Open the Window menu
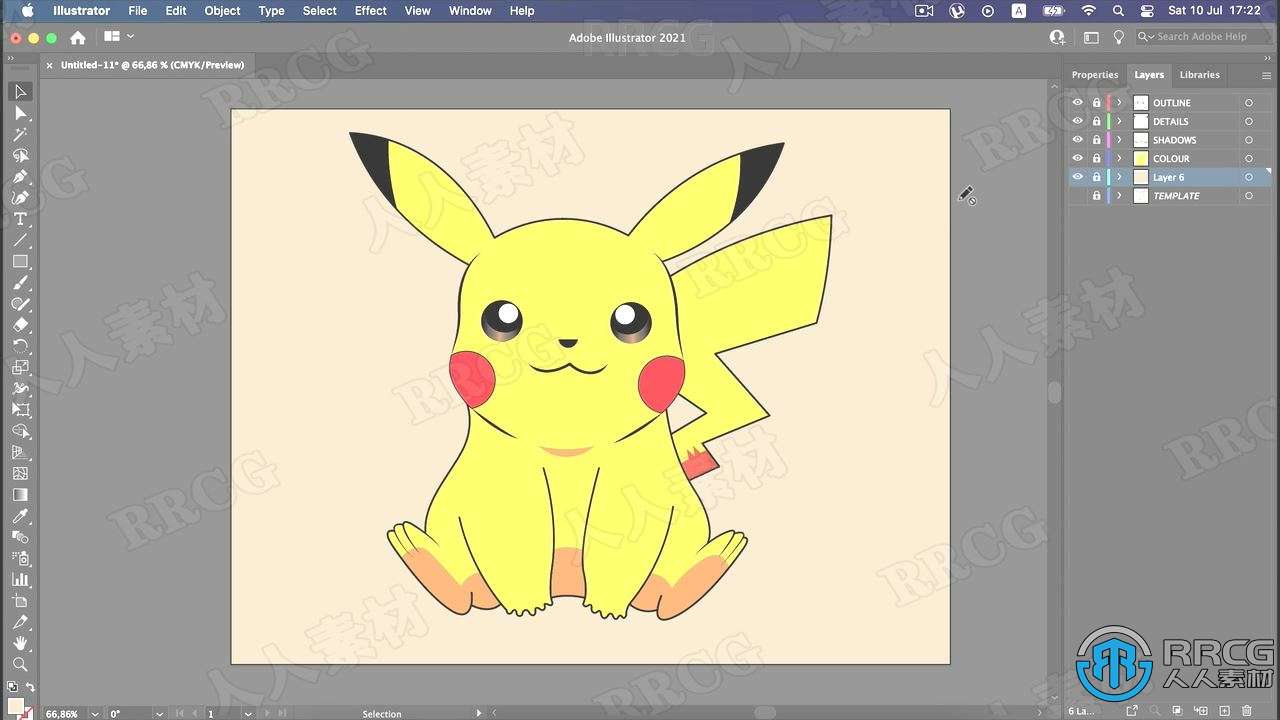The height and width of the screenshot is (720, 1280). (x=470, y=11)
